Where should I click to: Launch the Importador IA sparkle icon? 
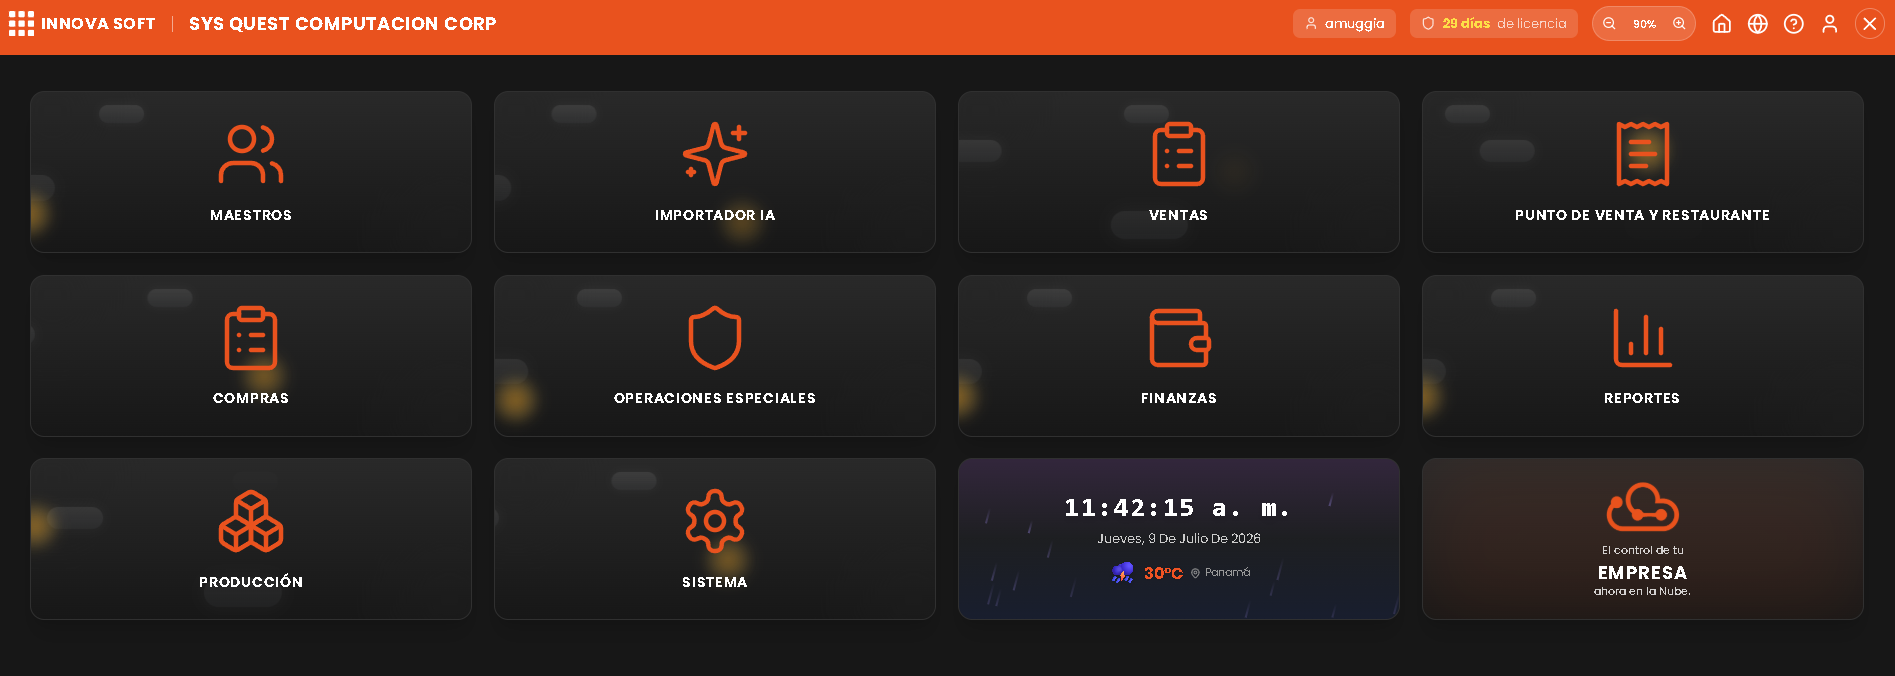(x=715, y=154)
